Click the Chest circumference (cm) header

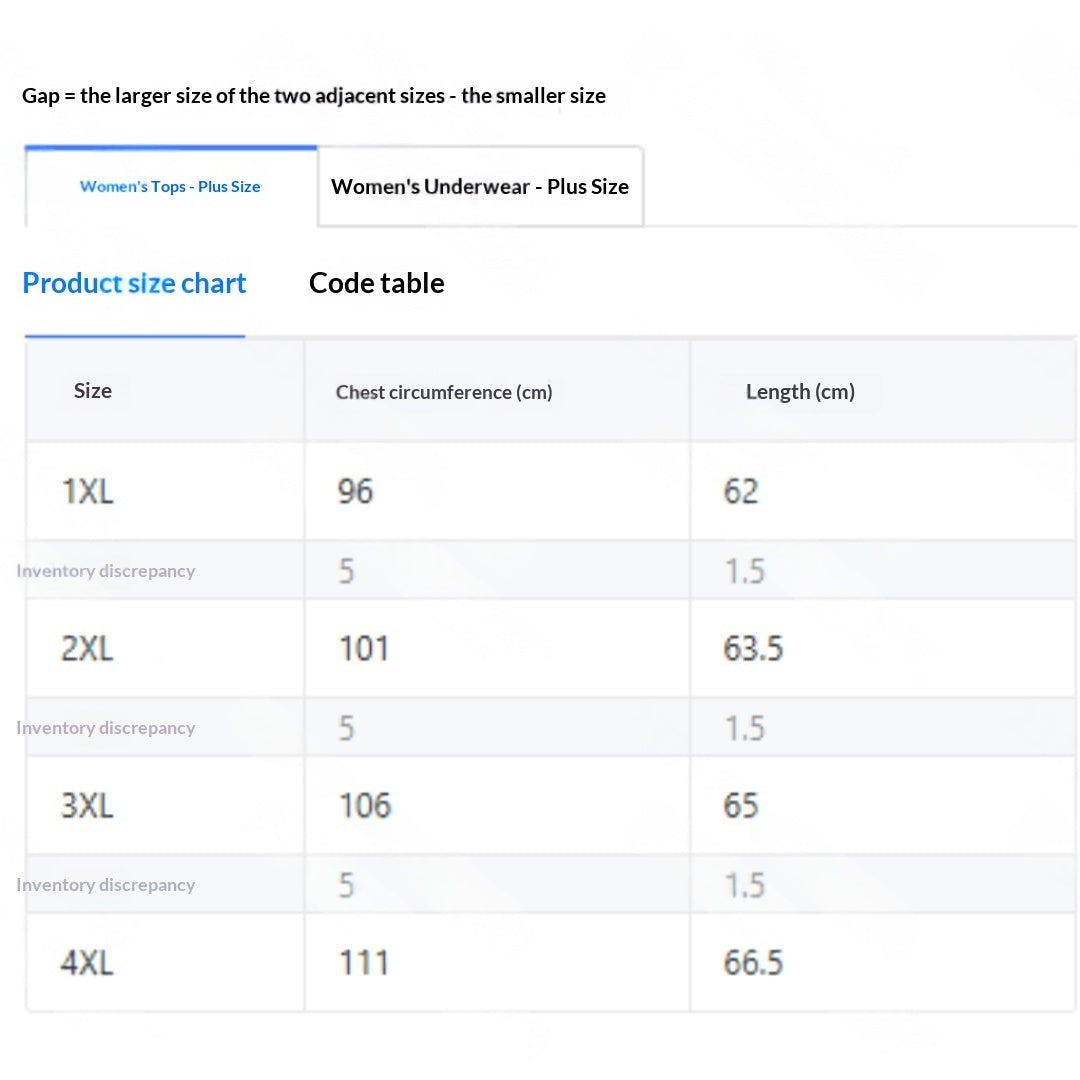pyautogui.click(x=444, y=392)
